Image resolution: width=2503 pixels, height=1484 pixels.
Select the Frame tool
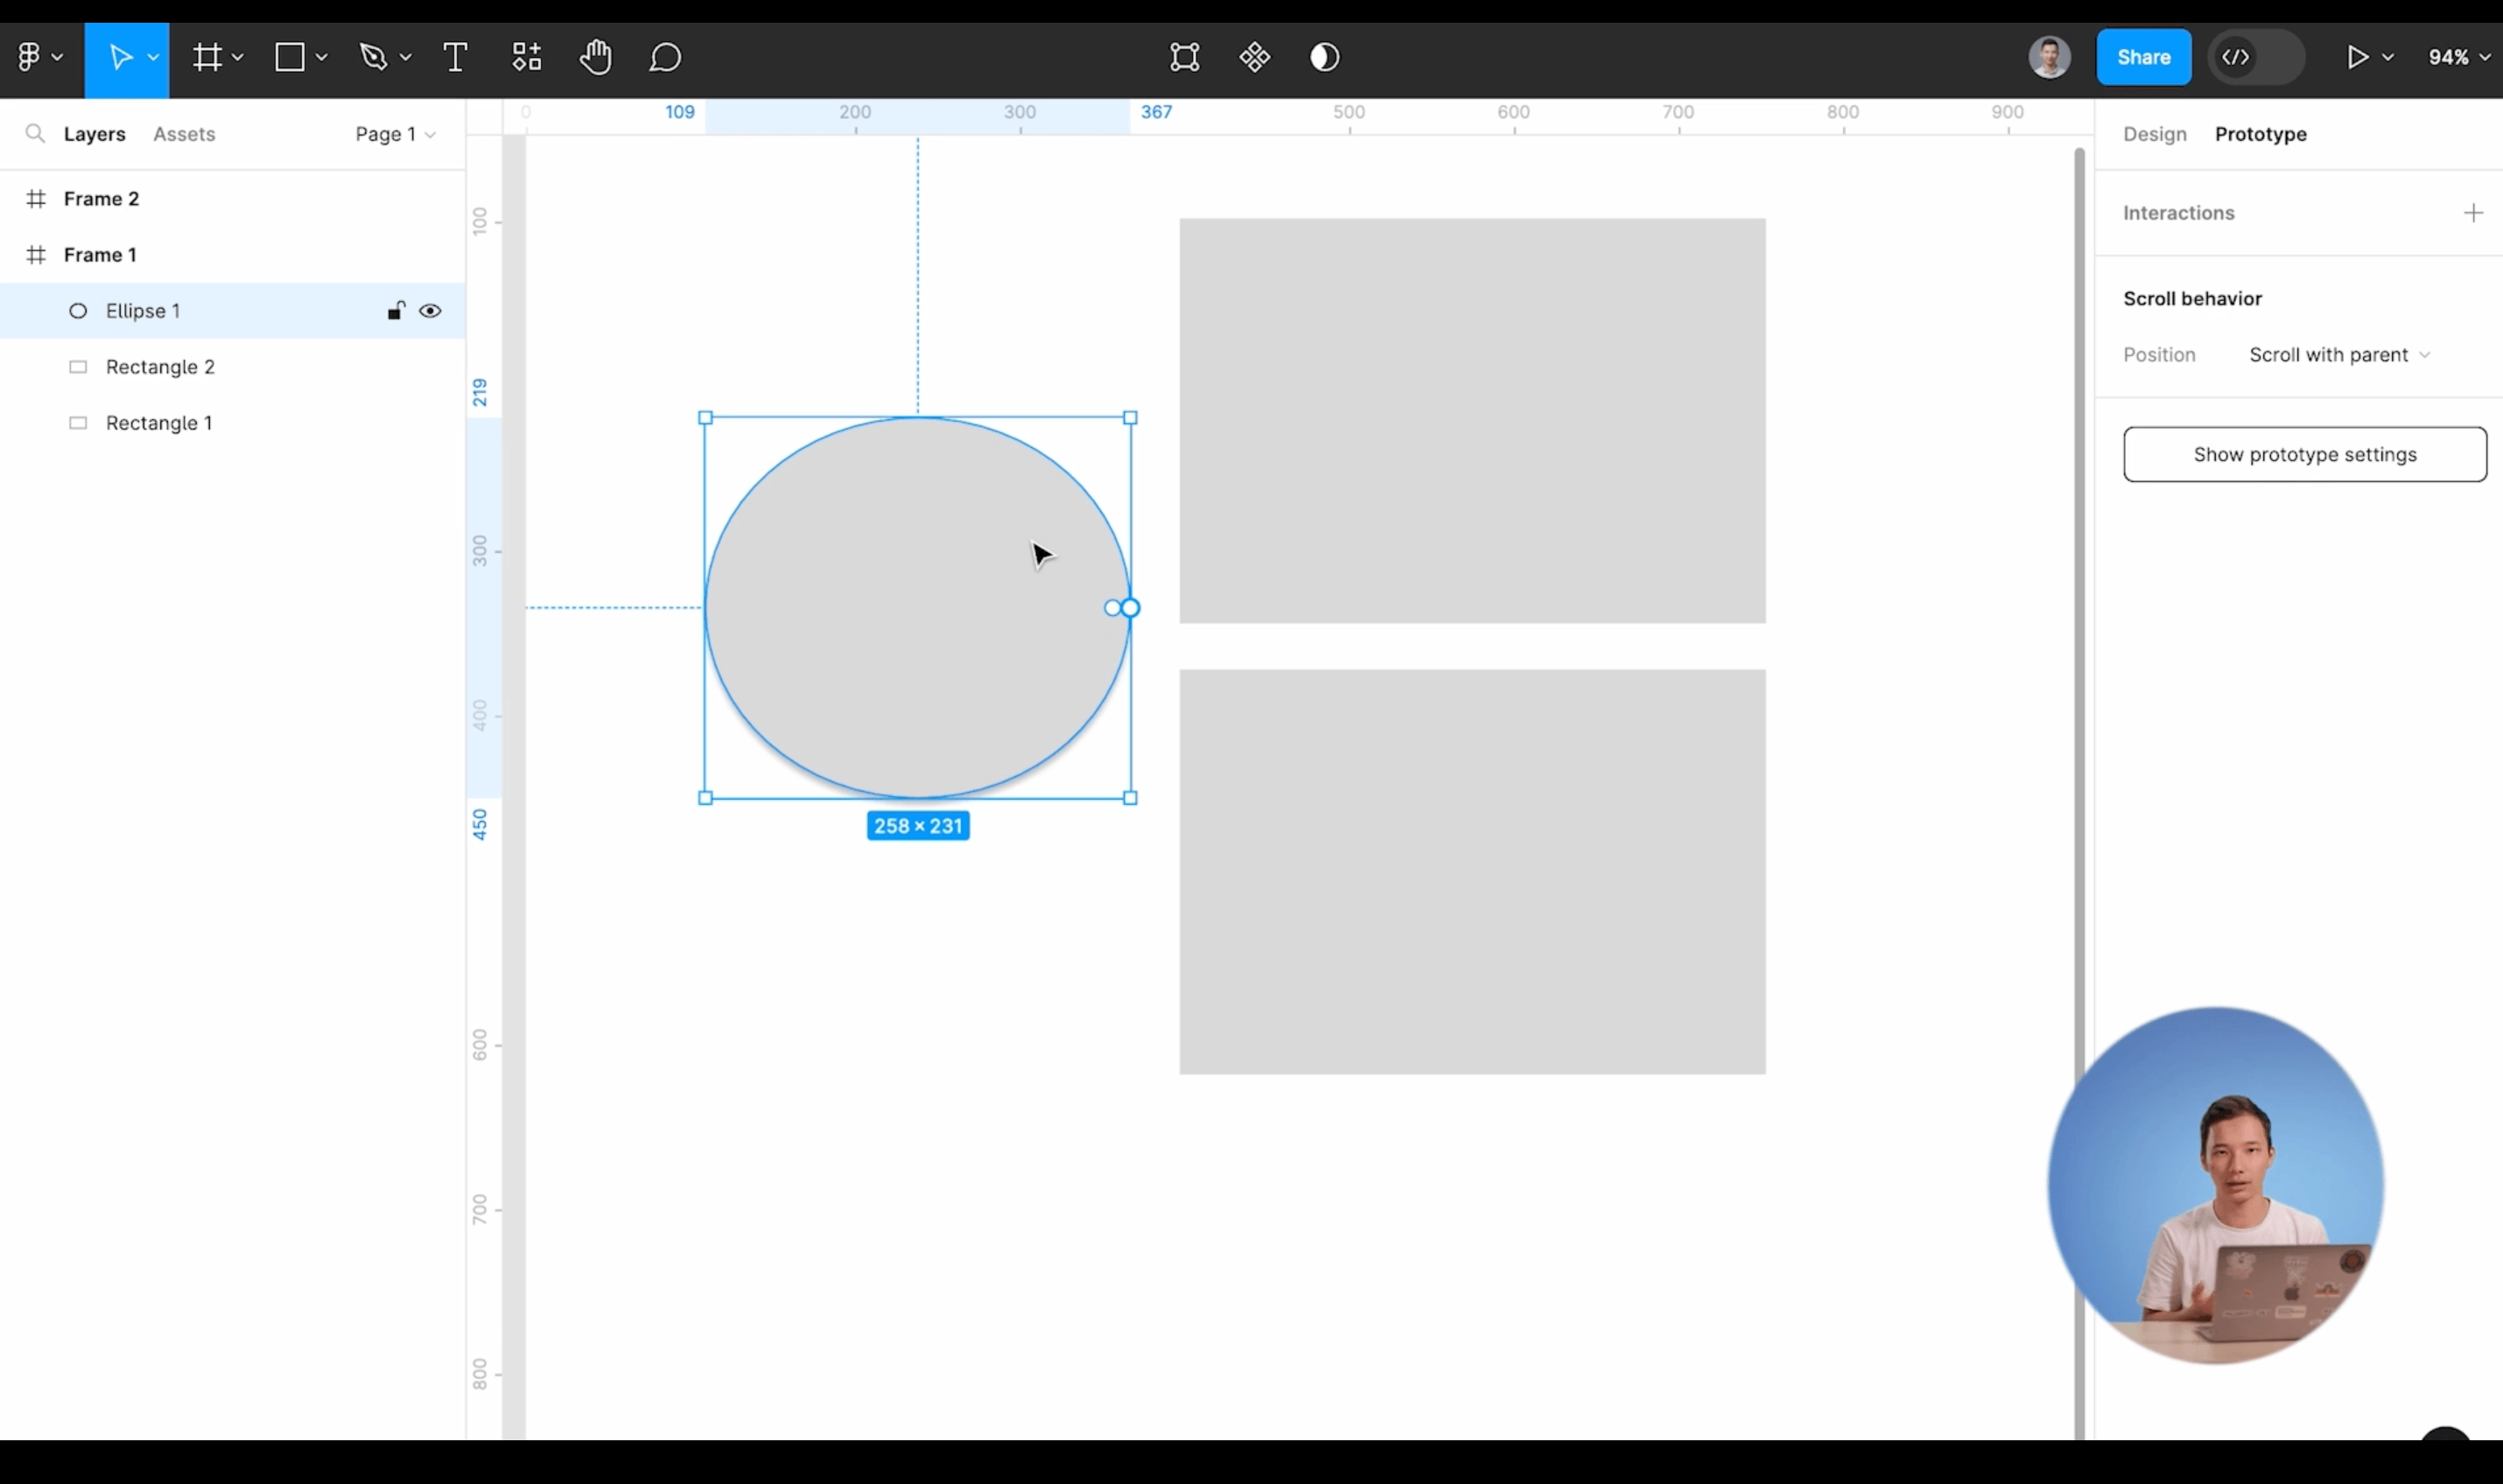[x=210, y=57]
